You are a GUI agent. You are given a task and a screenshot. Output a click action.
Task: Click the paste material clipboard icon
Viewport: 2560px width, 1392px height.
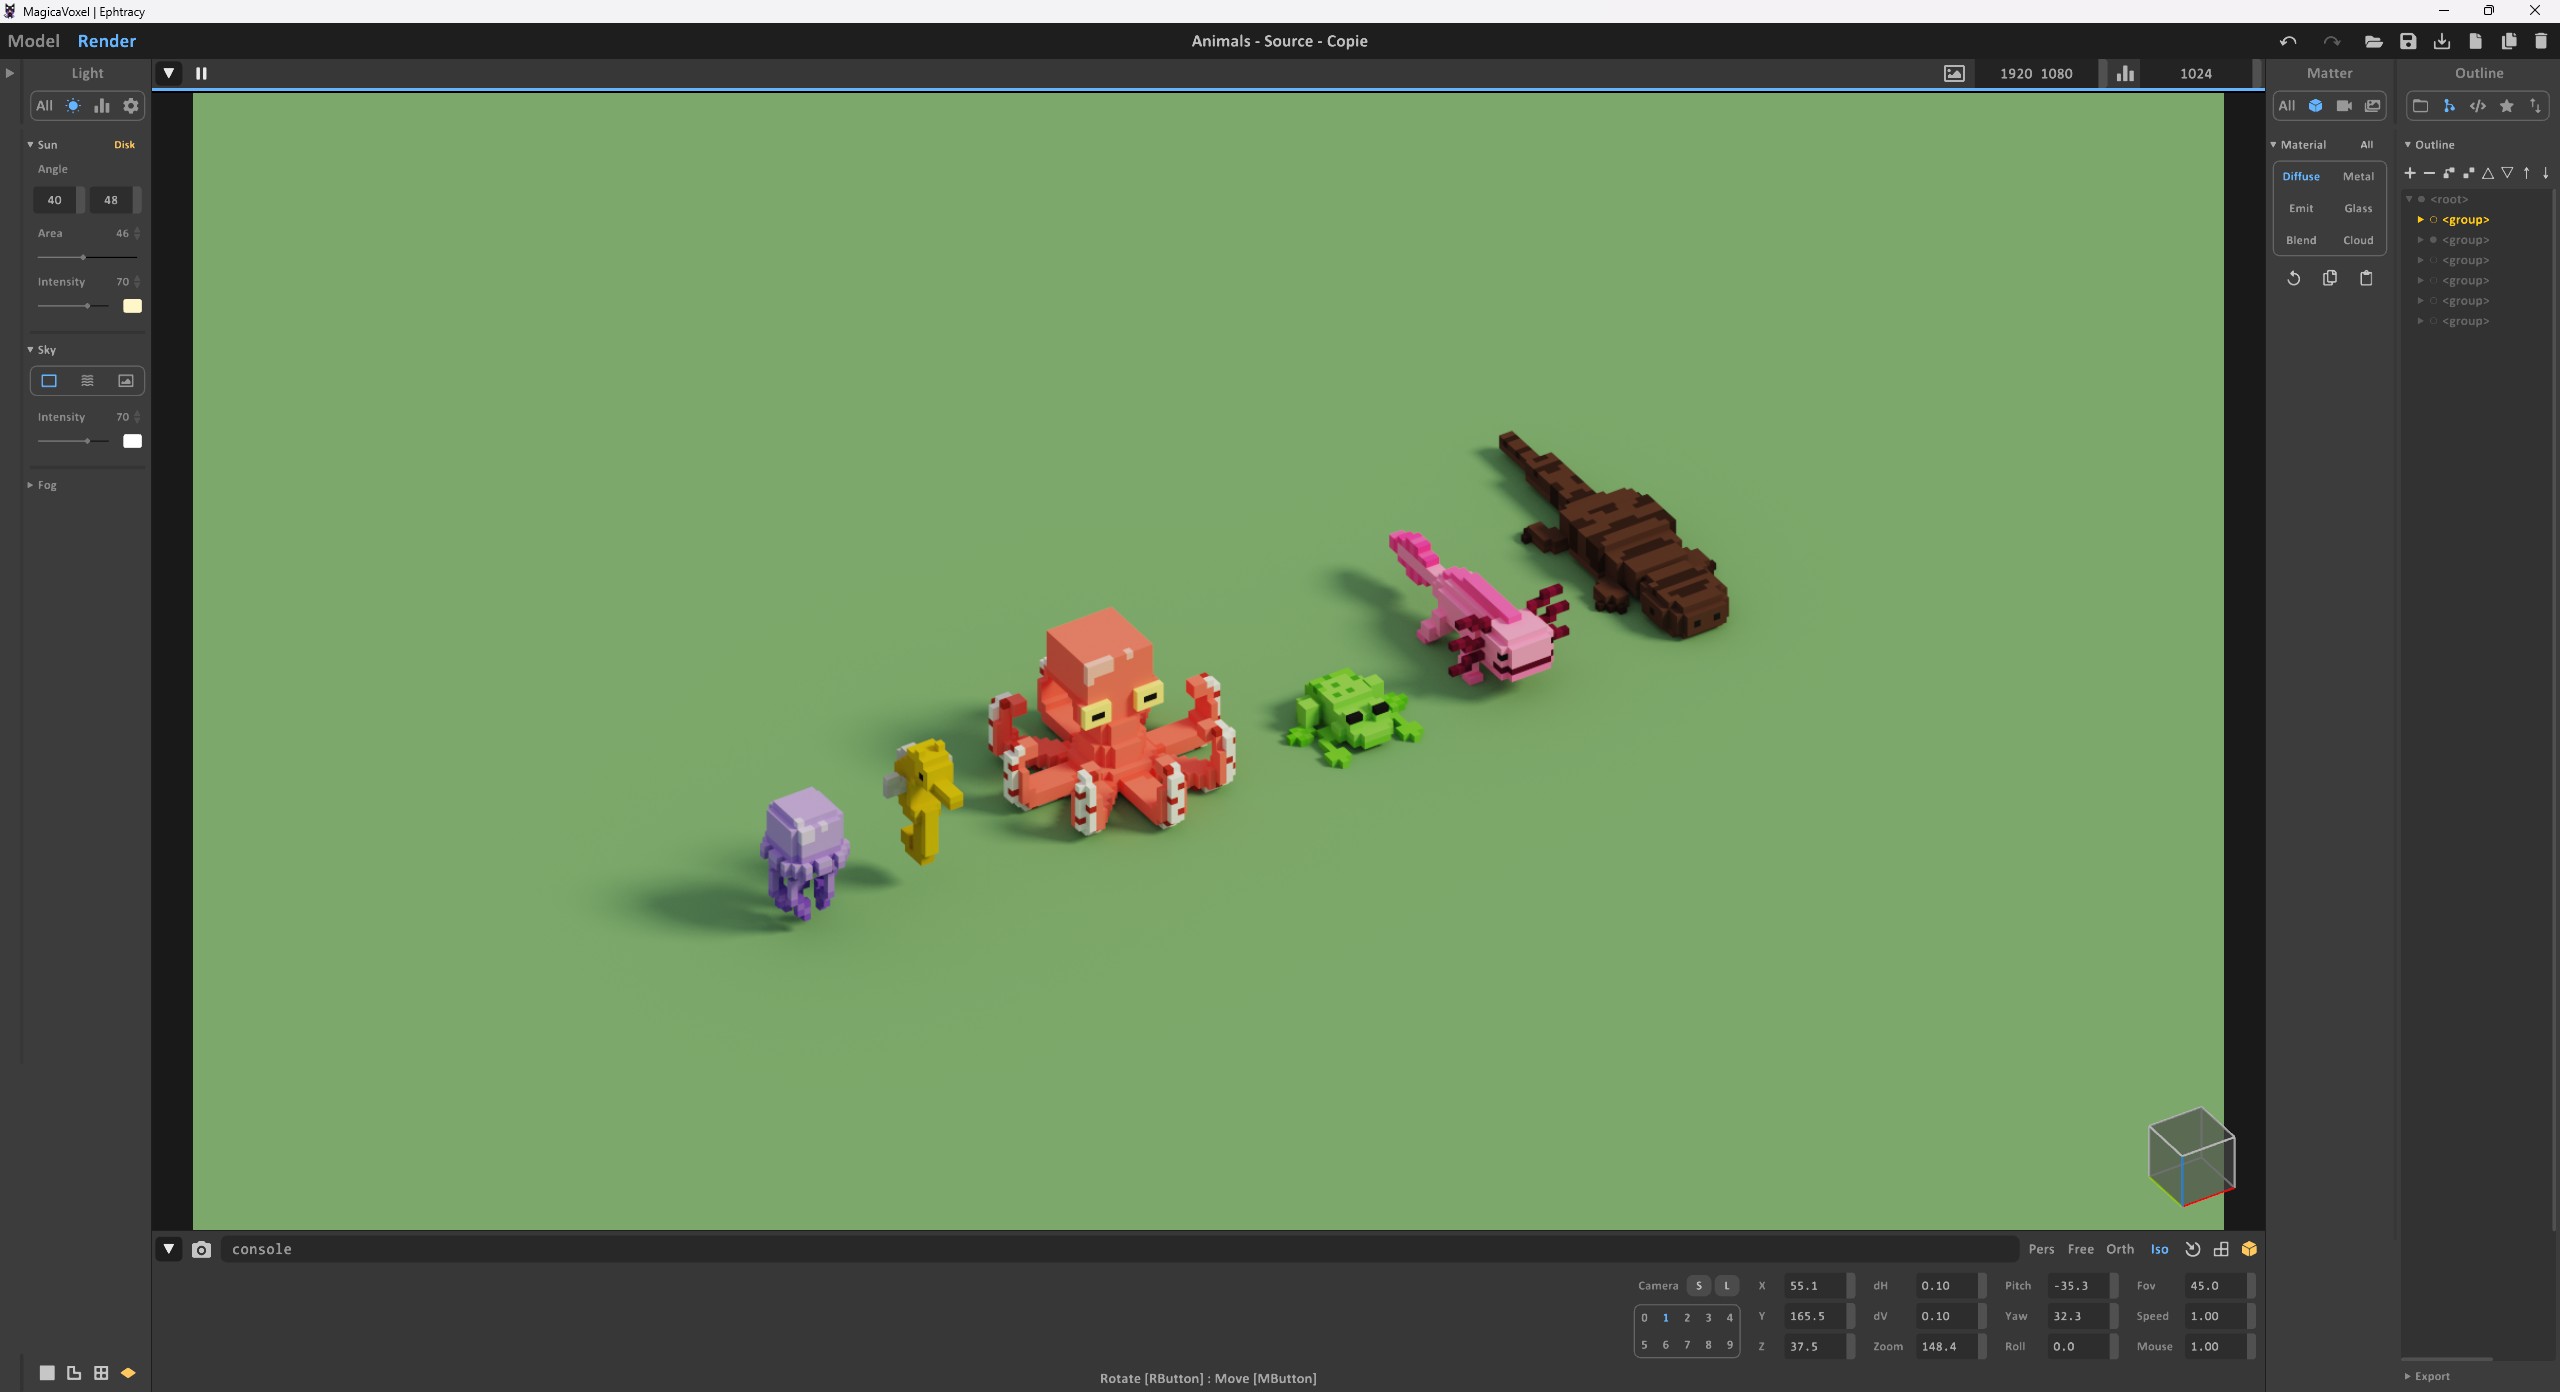point(2366,278)
